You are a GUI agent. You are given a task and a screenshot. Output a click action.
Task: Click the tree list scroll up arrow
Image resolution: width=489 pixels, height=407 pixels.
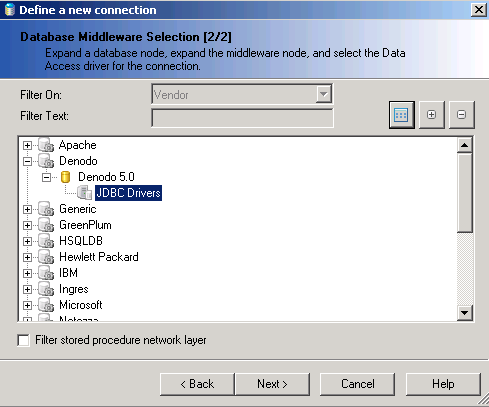465,145
